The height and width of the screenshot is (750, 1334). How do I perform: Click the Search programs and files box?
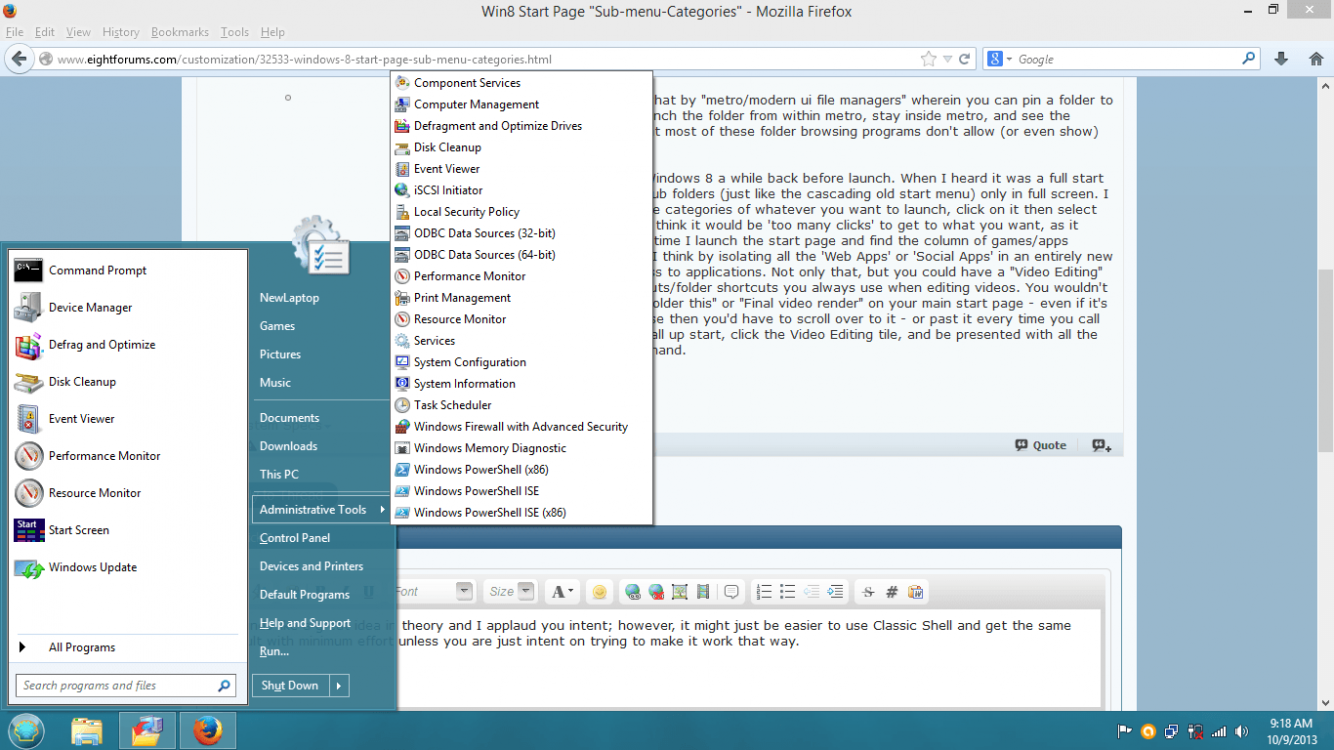126,686
